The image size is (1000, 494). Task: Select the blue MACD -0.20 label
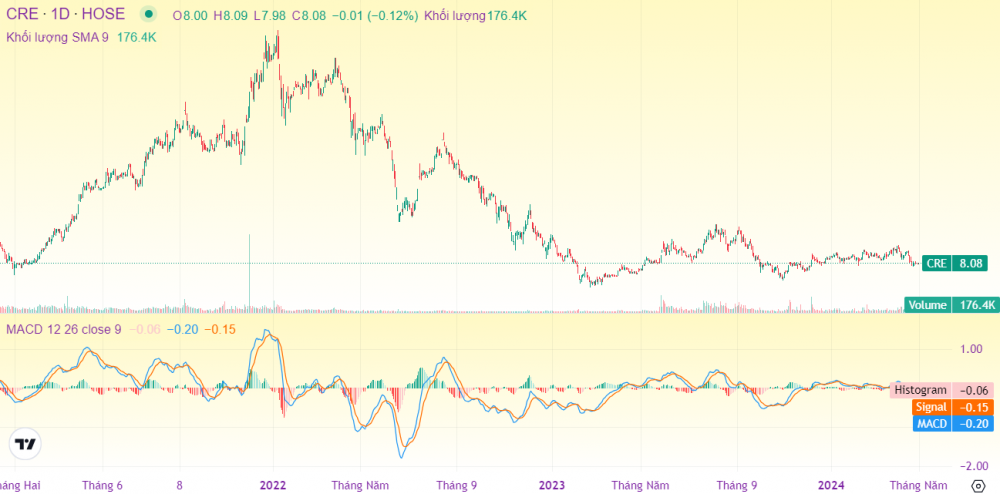(954, 424)
